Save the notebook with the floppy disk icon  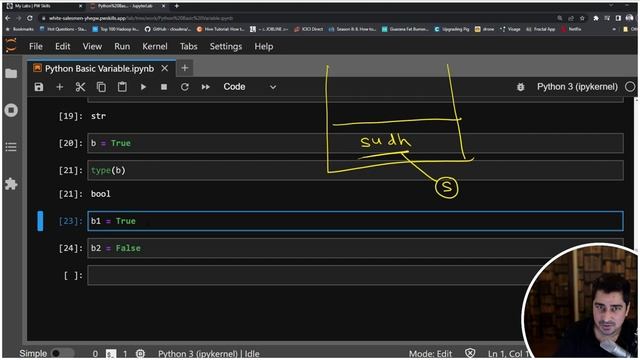[x=39, y=87]
